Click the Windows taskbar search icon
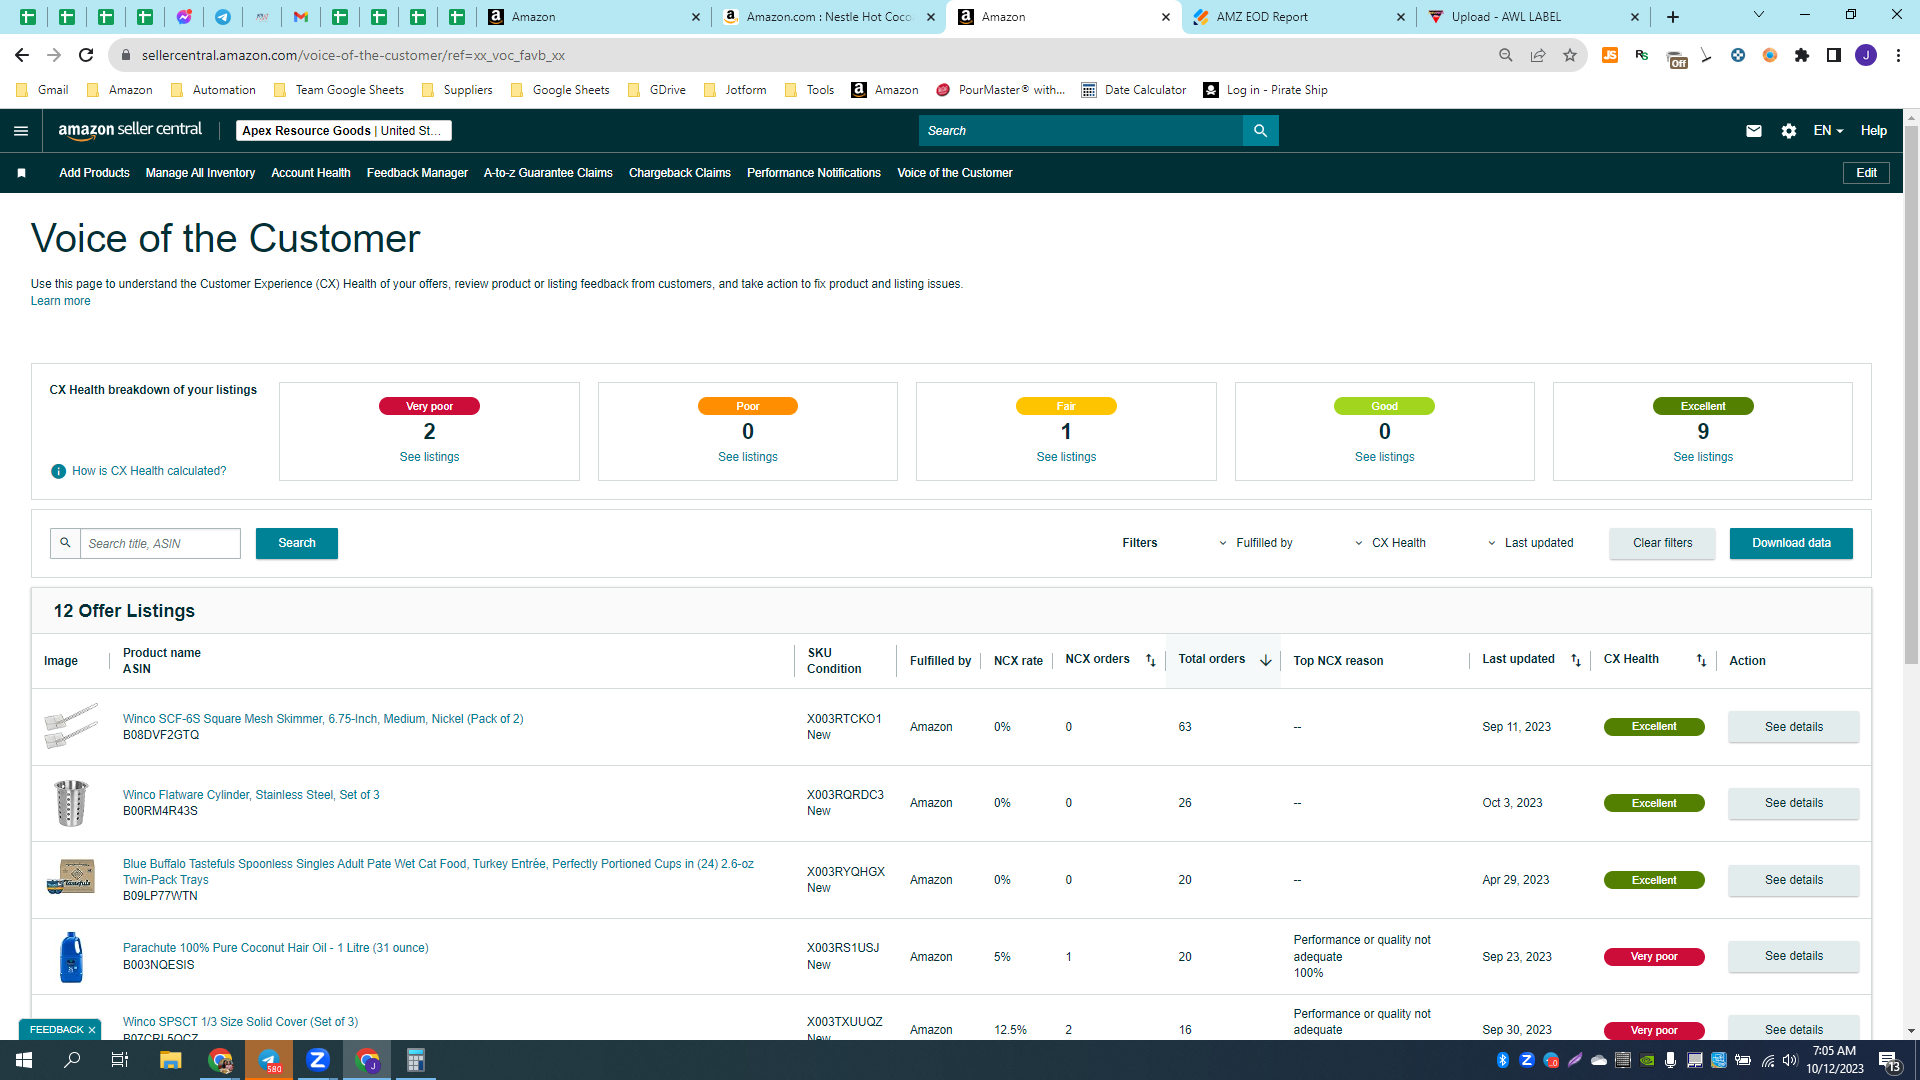 coord(72,1060)
